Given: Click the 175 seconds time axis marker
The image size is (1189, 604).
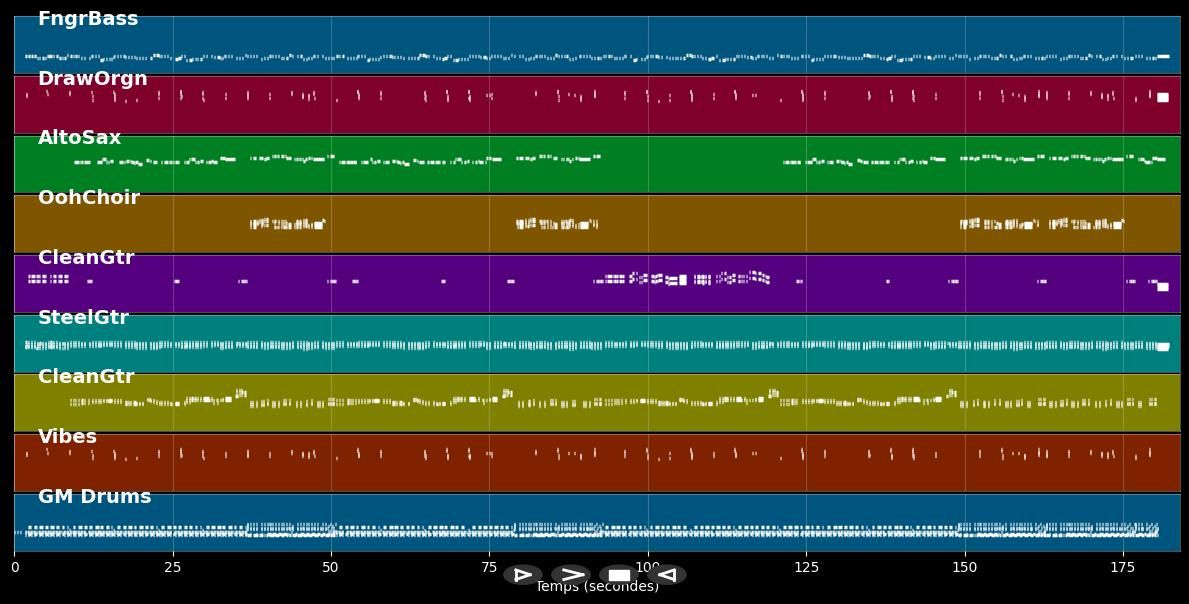Looking at the screenshot, I should (x=1123, y=567).
